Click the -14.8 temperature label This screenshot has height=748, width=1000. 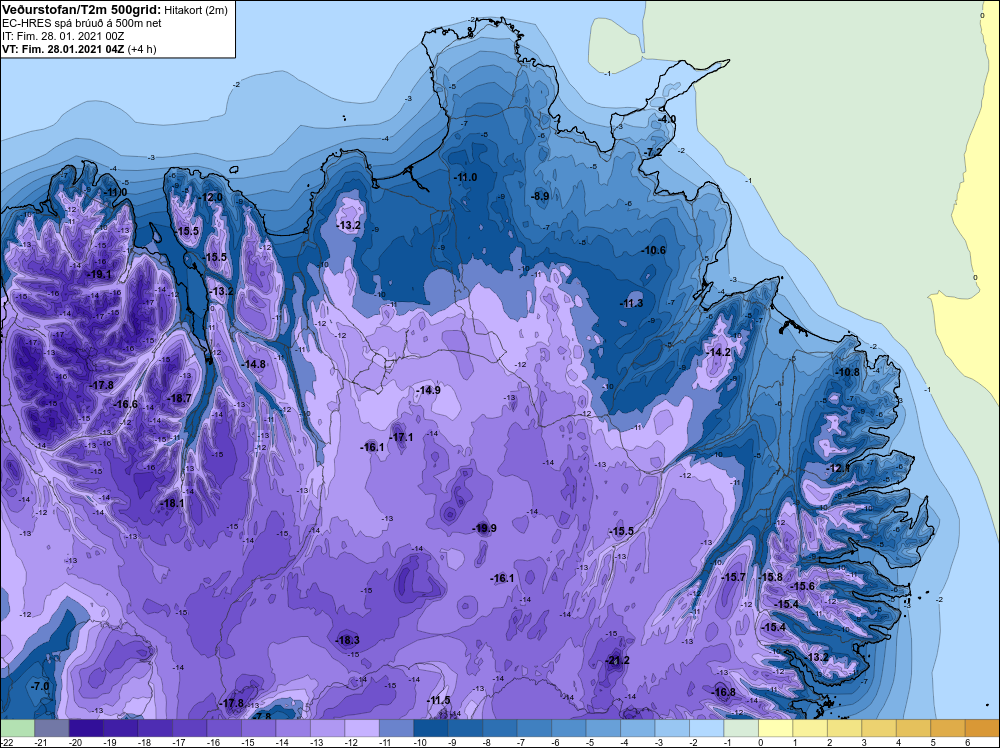(x=253, y=364)
